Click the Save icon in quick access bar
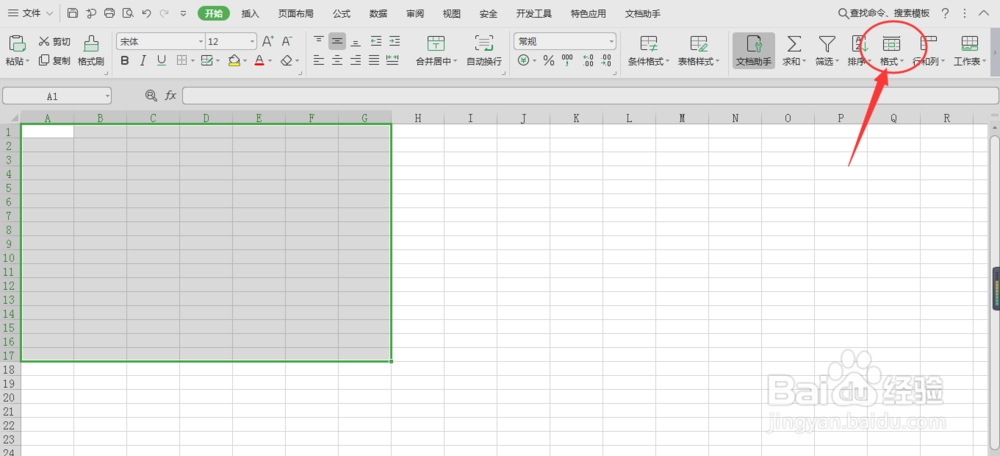This screenshot has height=456, width=1000. tap(72, 13)
